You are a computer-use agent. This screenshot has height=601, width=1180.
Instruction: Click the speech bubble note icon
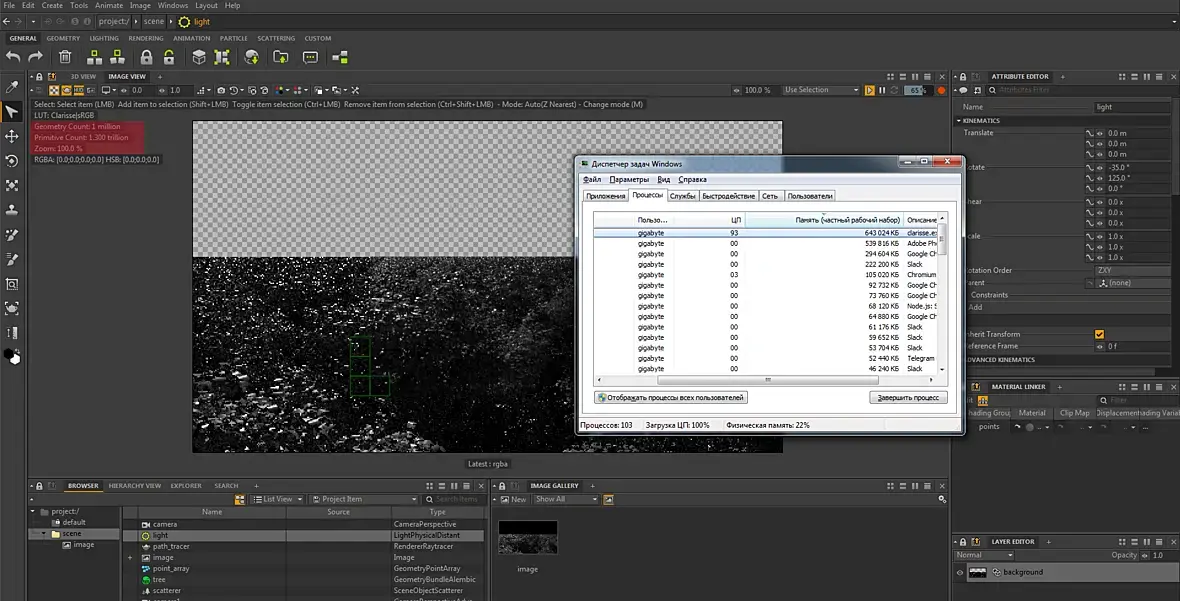(x=310, y=57)
